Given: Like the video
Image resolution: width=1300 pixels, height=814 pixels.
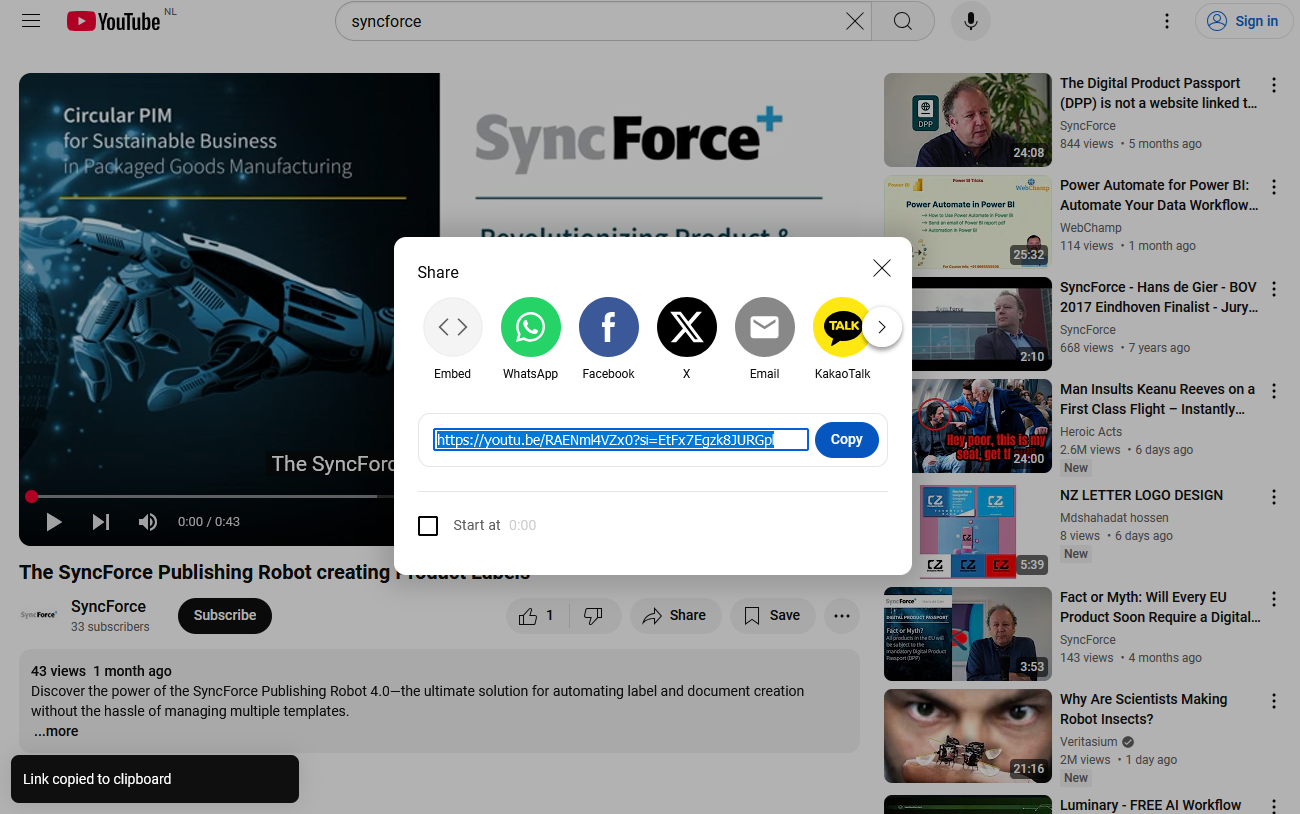Looking at the screenshot, I should pyautogui.click(x=537, y=616).
